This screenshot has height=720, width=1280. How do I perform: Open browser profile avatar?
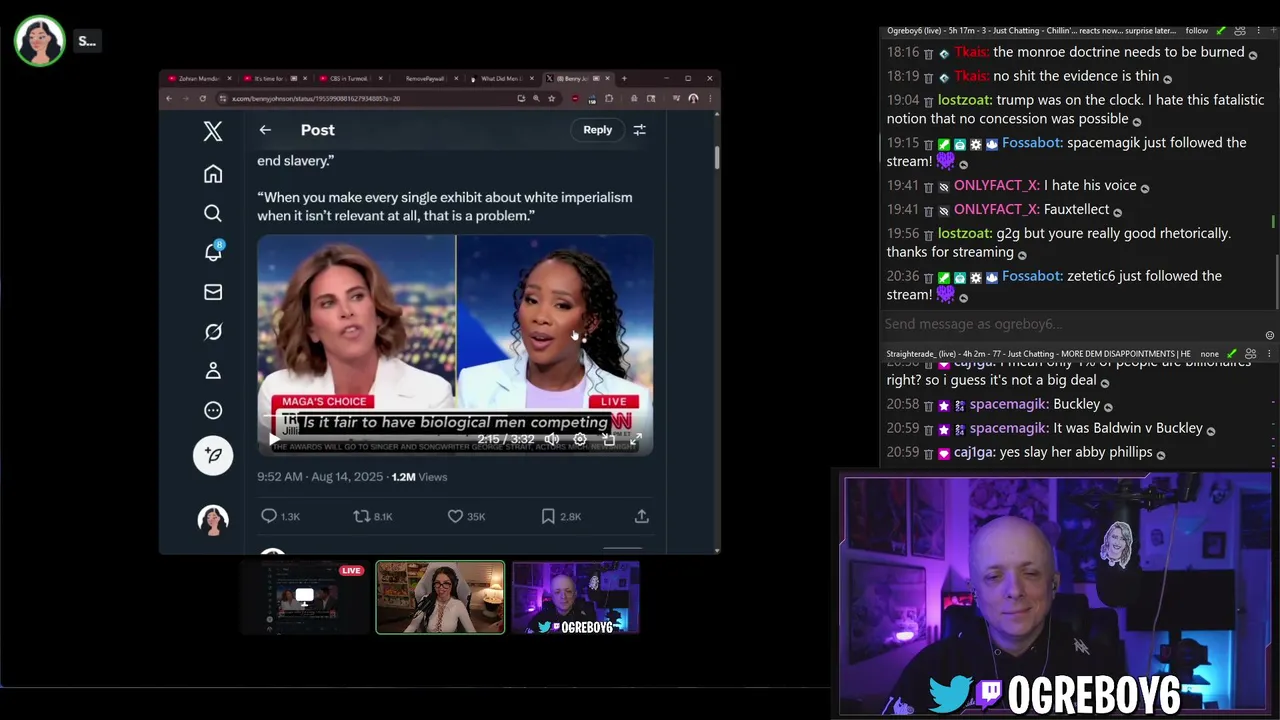[x=693, y=98]
